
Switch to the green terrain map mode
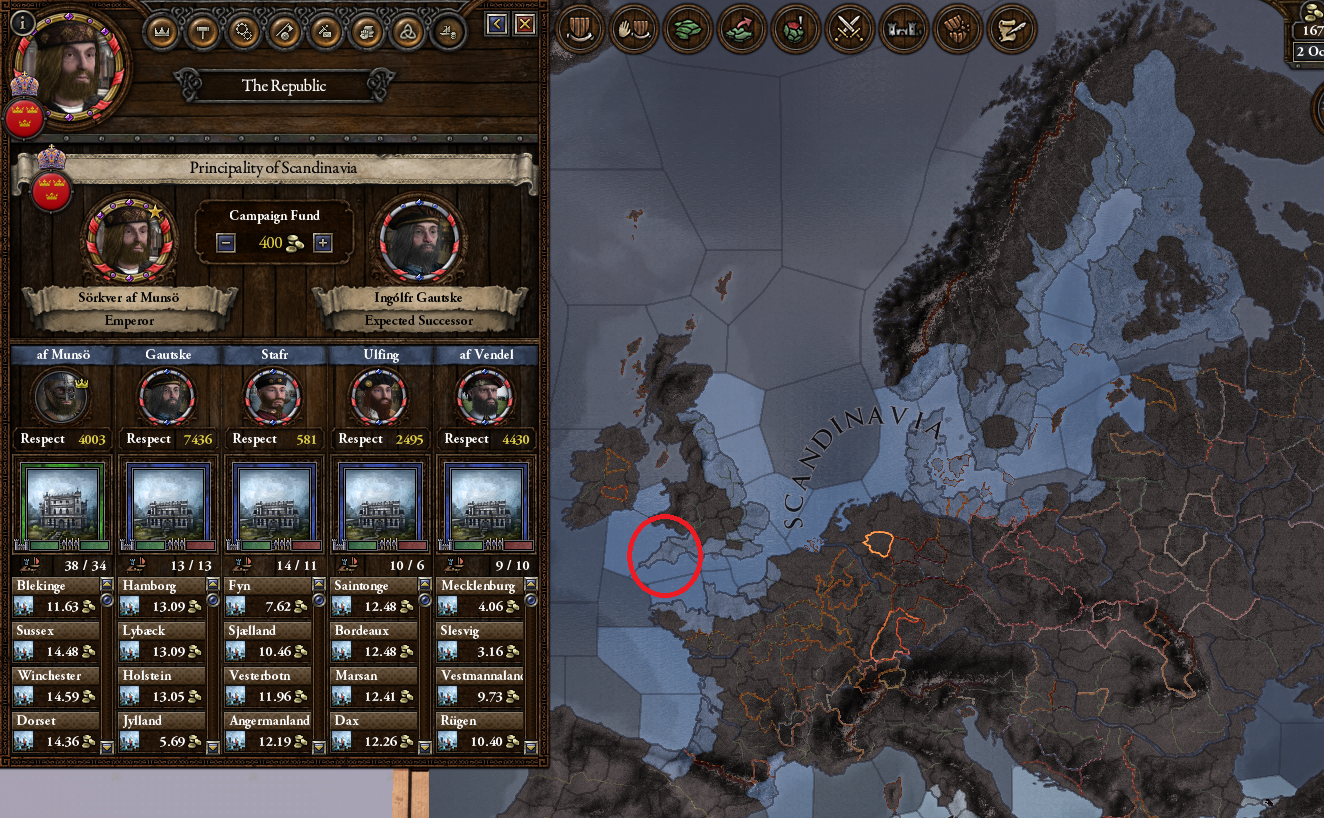(x=688, y=30)
